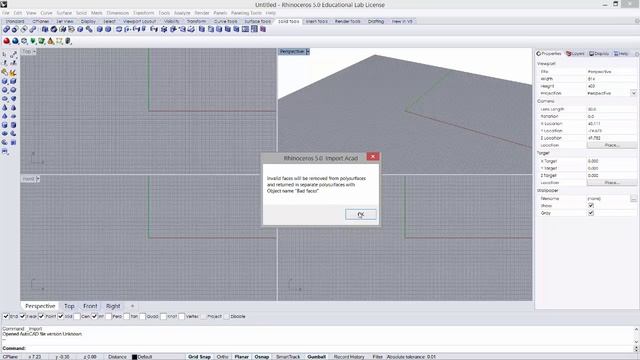Toggle the End osnap checkbox
The height and width of the screenshot is (360, 640).
tap(6, 316)
